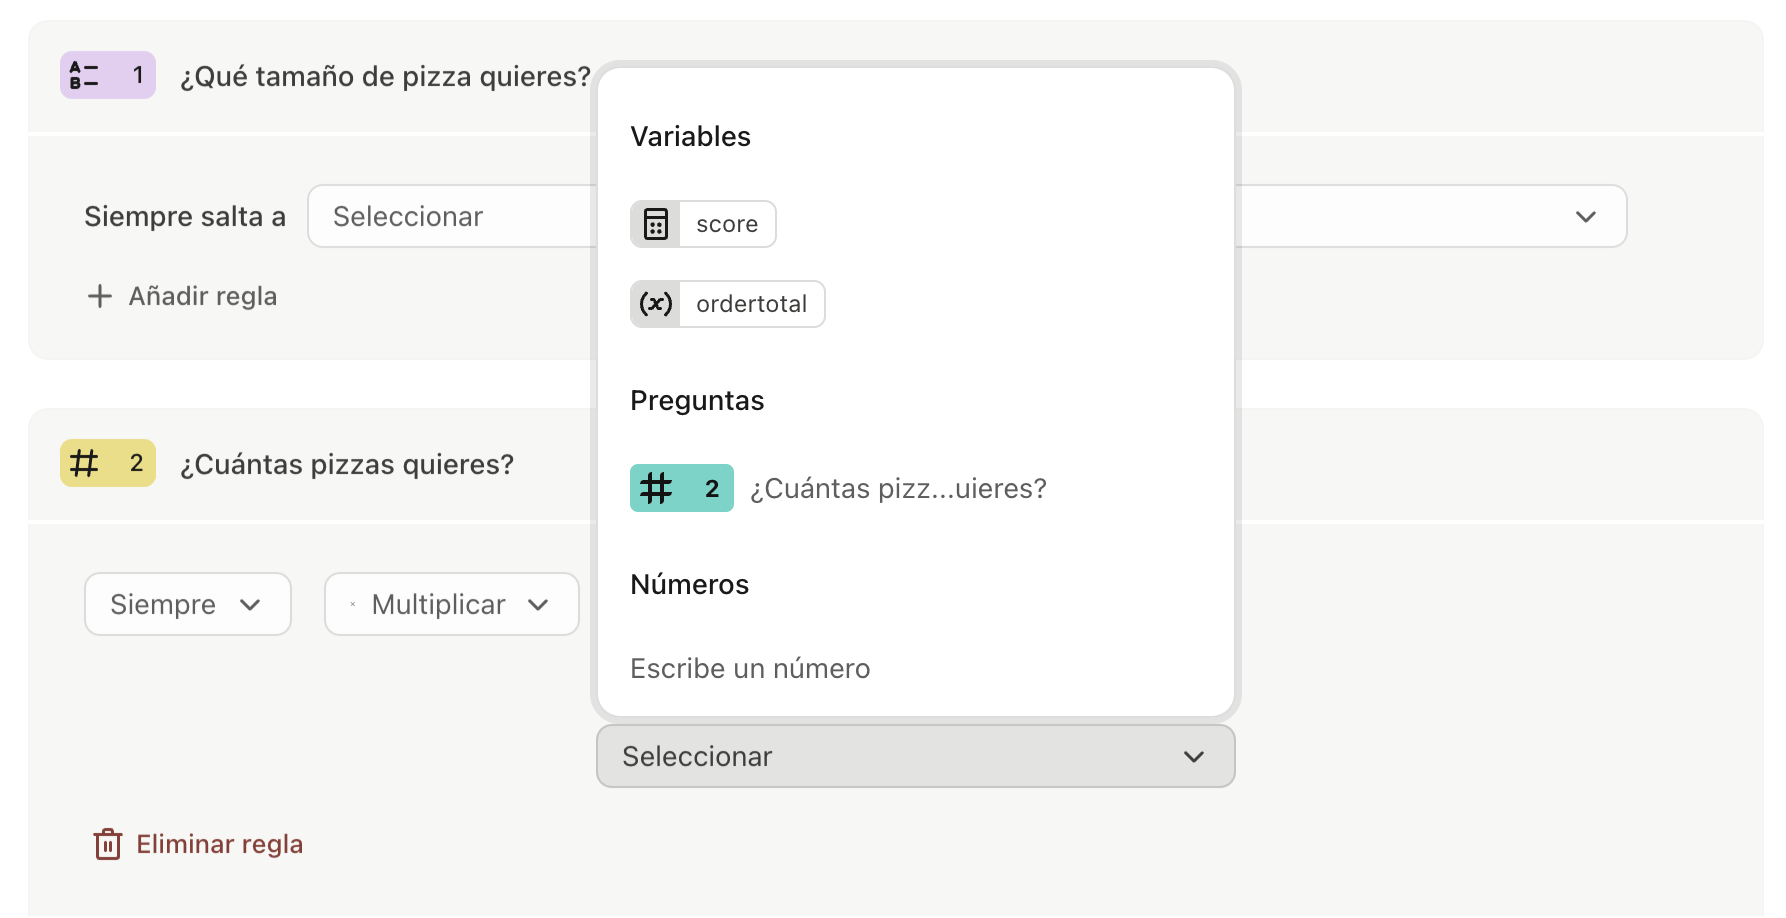Click the multiple choice icon of question 1
This screenshot has width=1786, height=918.
coord(106,74)
